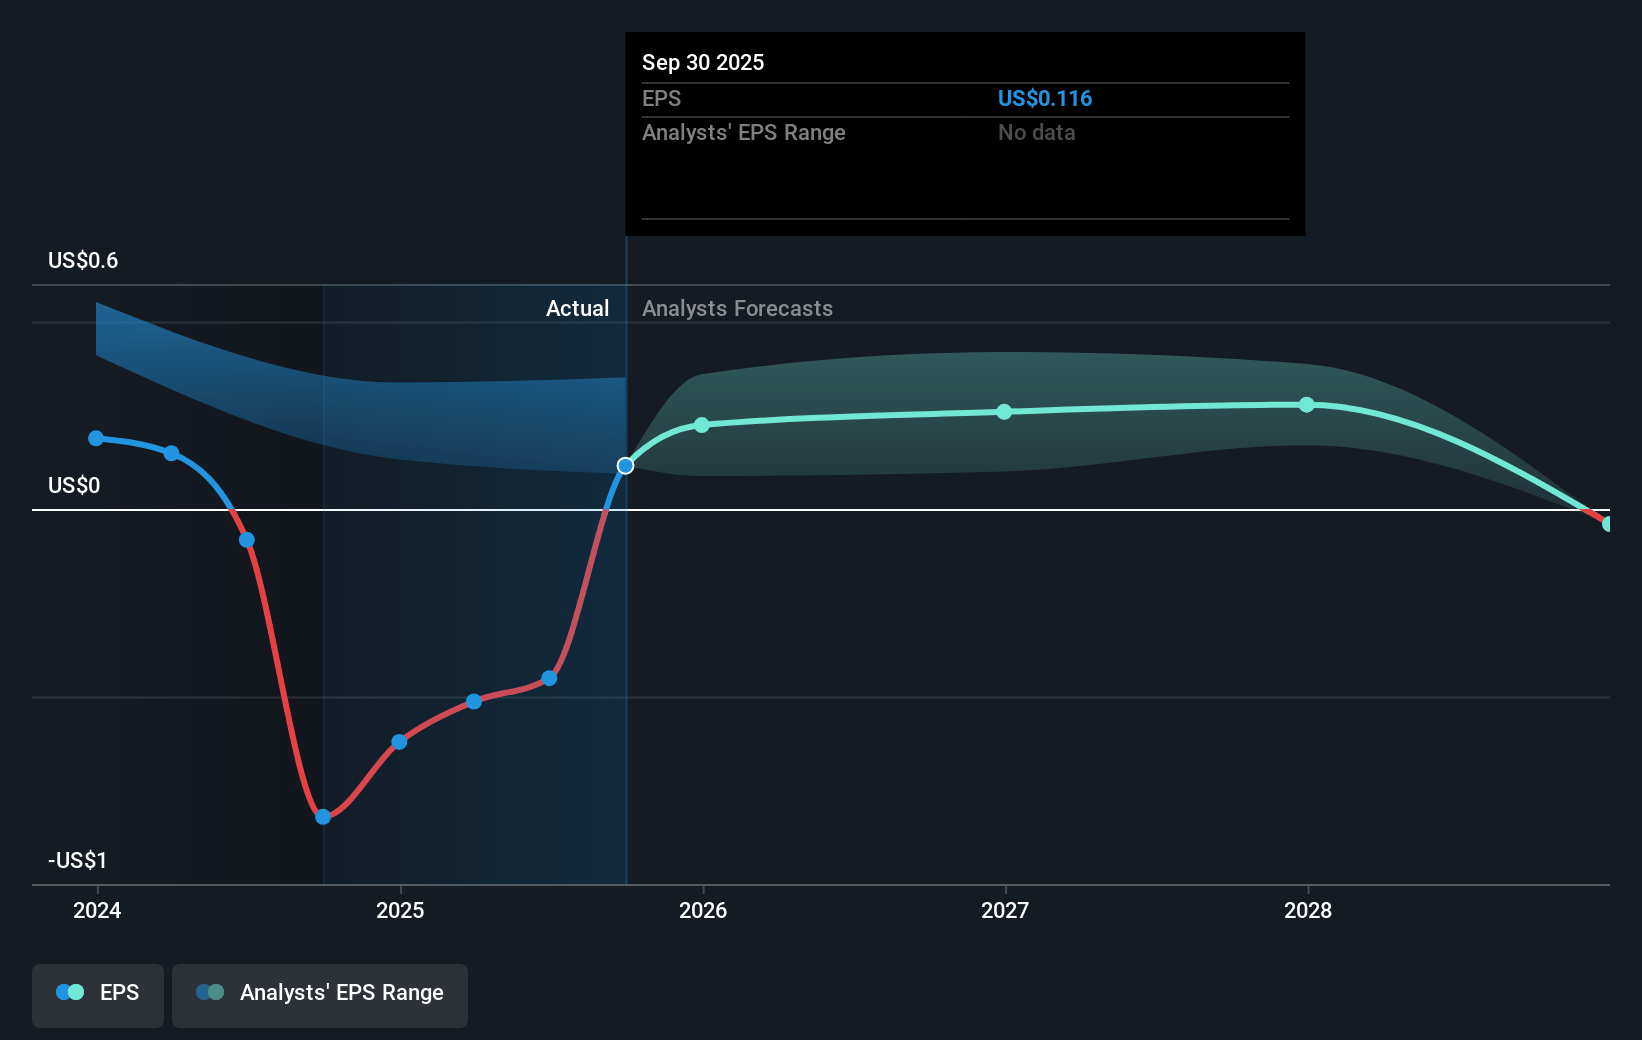Select the forecast data point above 2027
This screenshot has width=1642, height=1040.
point(1004,412)
